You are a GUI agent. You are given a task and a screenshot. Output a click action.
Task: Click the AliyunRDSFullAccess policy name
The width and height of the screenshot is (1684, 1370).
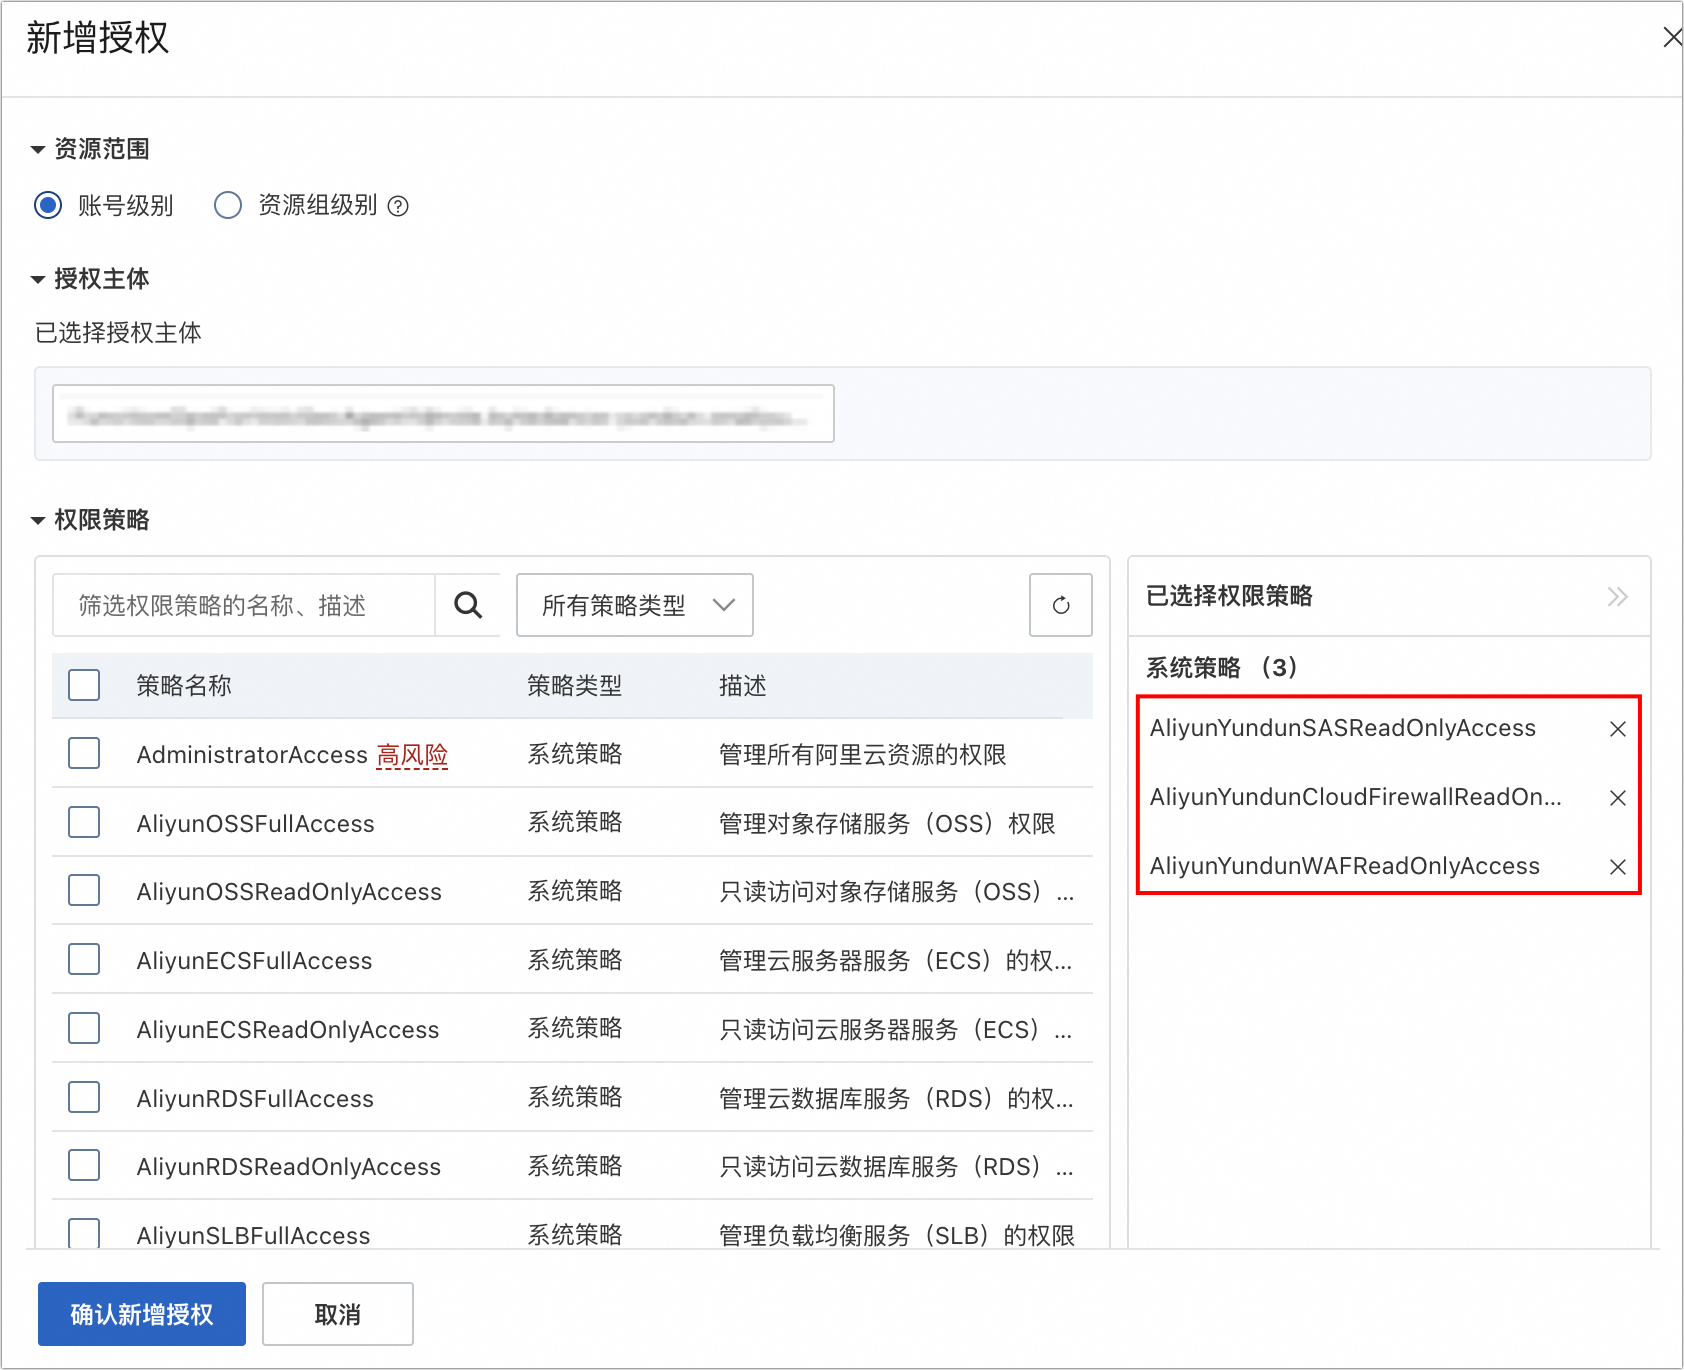[x=255, y=1099]
